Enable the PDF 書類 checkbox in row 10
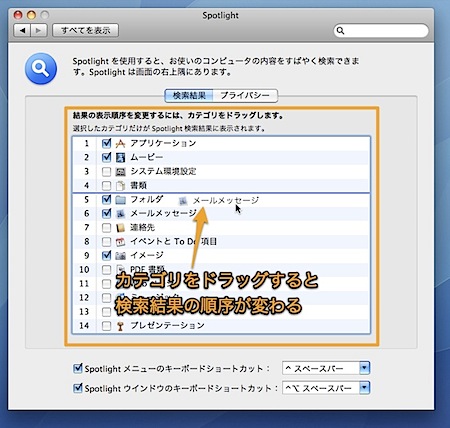The height and width of the screenshot is (428, 450). point(106,270)
